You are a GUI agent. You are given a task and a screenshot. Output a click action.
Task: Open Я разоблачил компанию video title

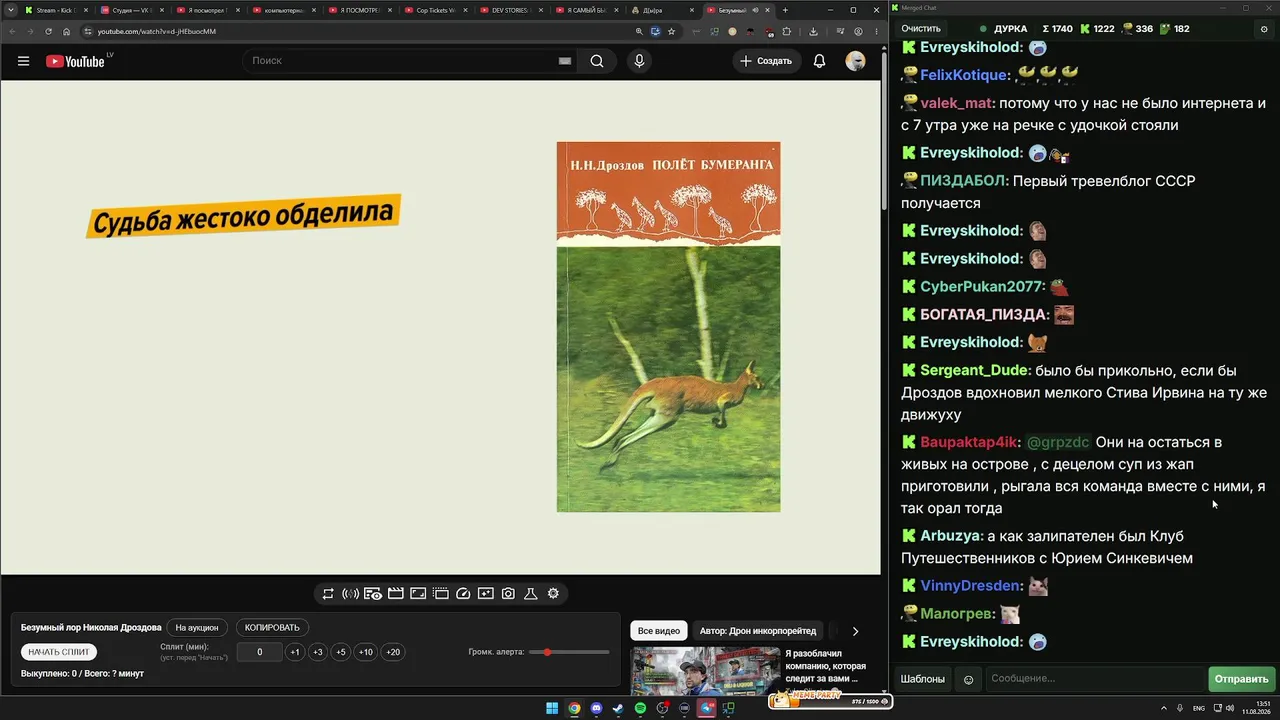(826, 666)
